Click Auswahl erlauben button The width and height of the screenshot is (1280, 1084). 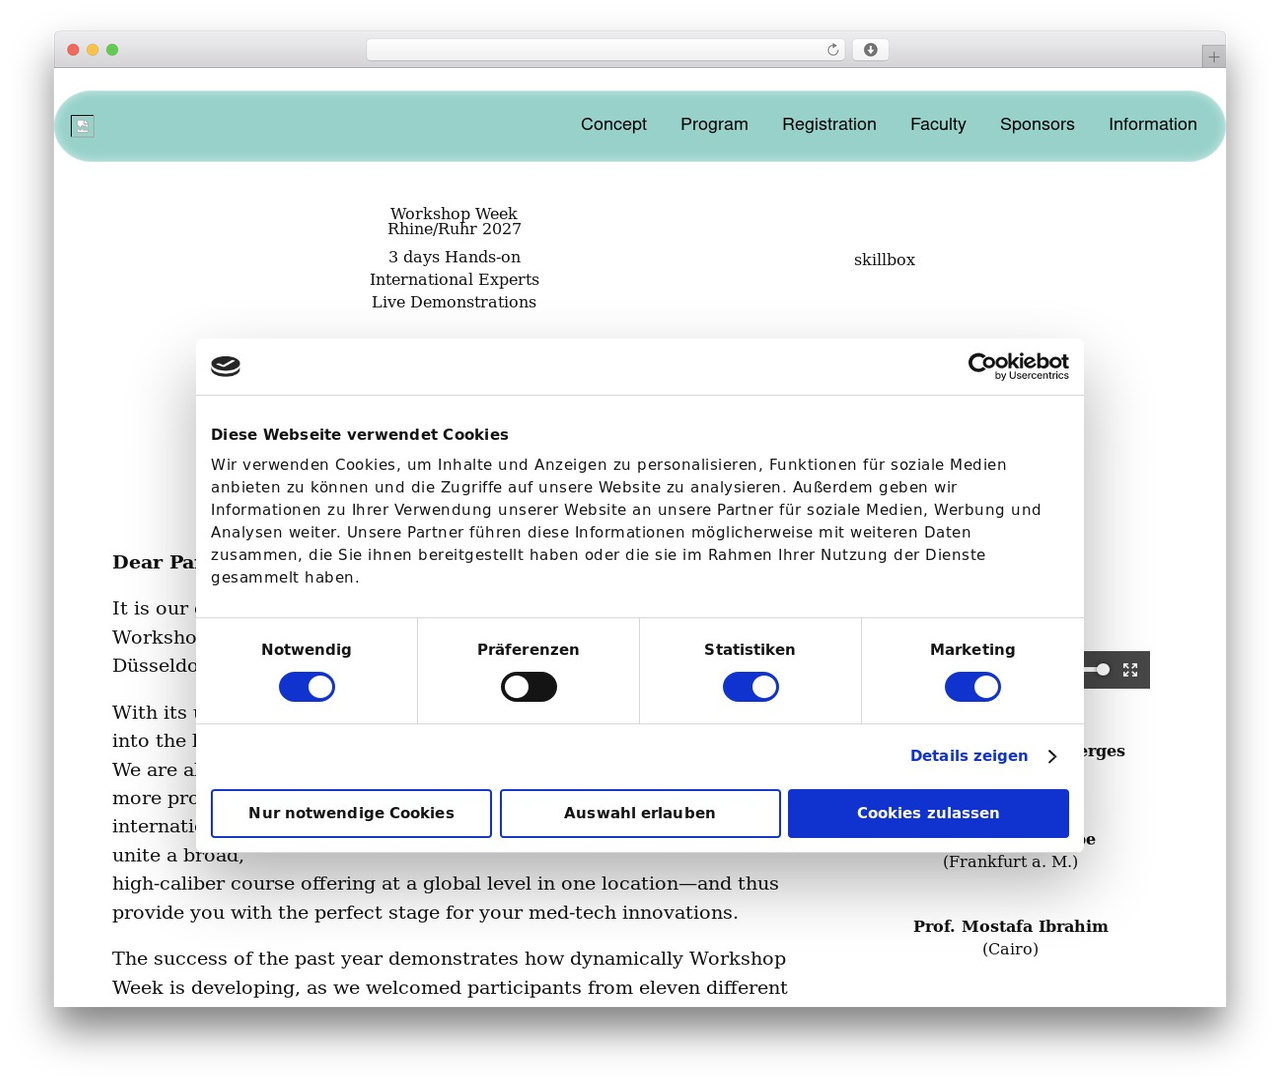pyautogui.click(x=640, y=813)
